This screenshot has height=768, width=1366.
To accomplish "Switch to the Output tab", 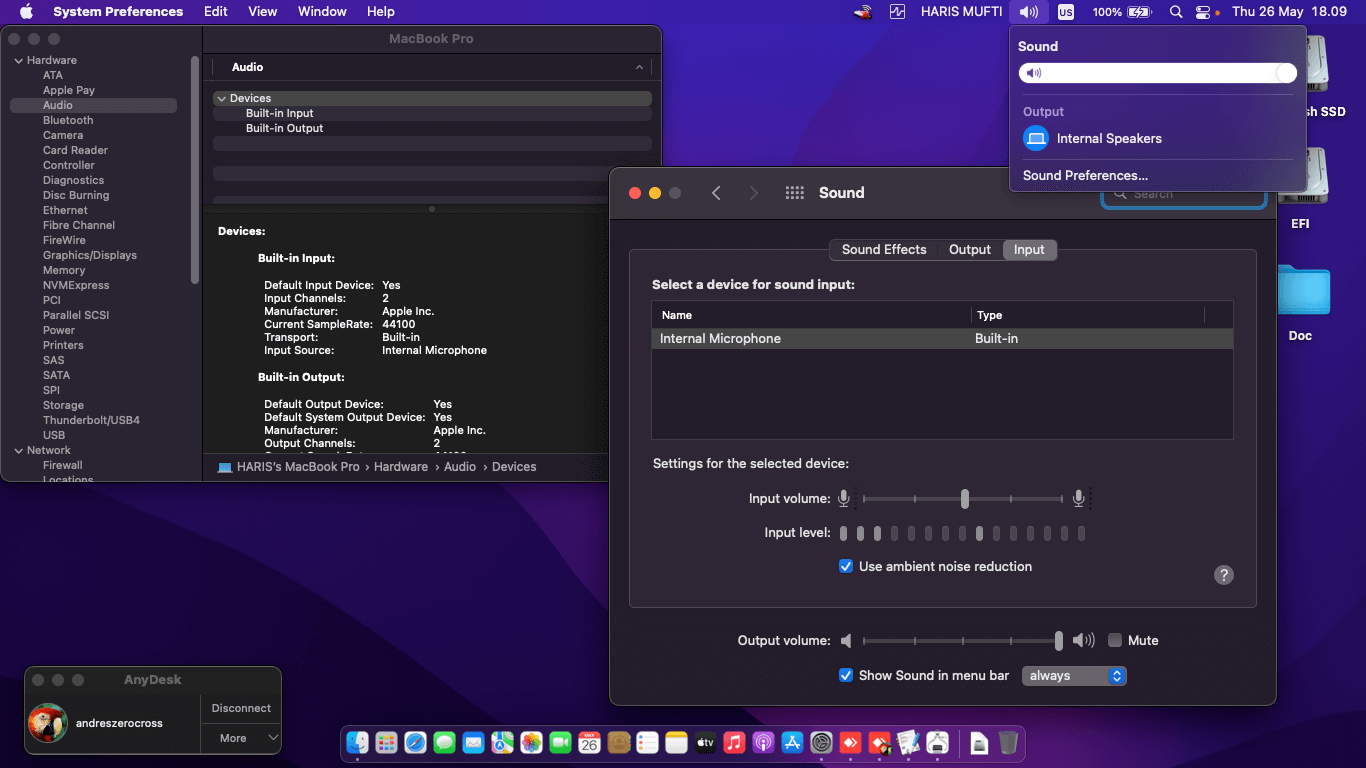I will (x=969, y=250).
